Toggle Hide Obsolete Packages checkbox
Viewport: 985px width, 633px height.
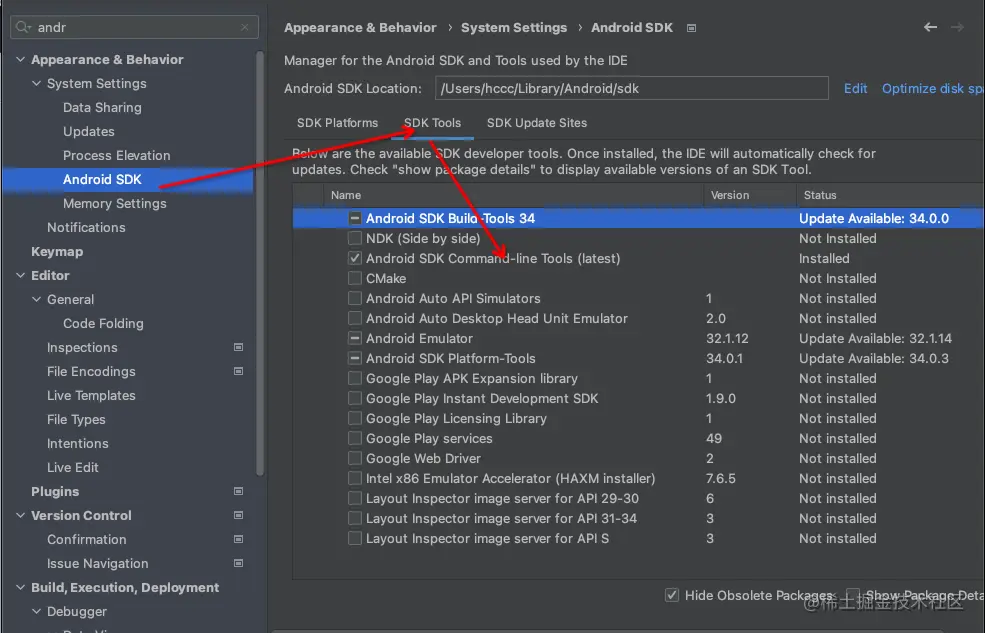(672, 595)
